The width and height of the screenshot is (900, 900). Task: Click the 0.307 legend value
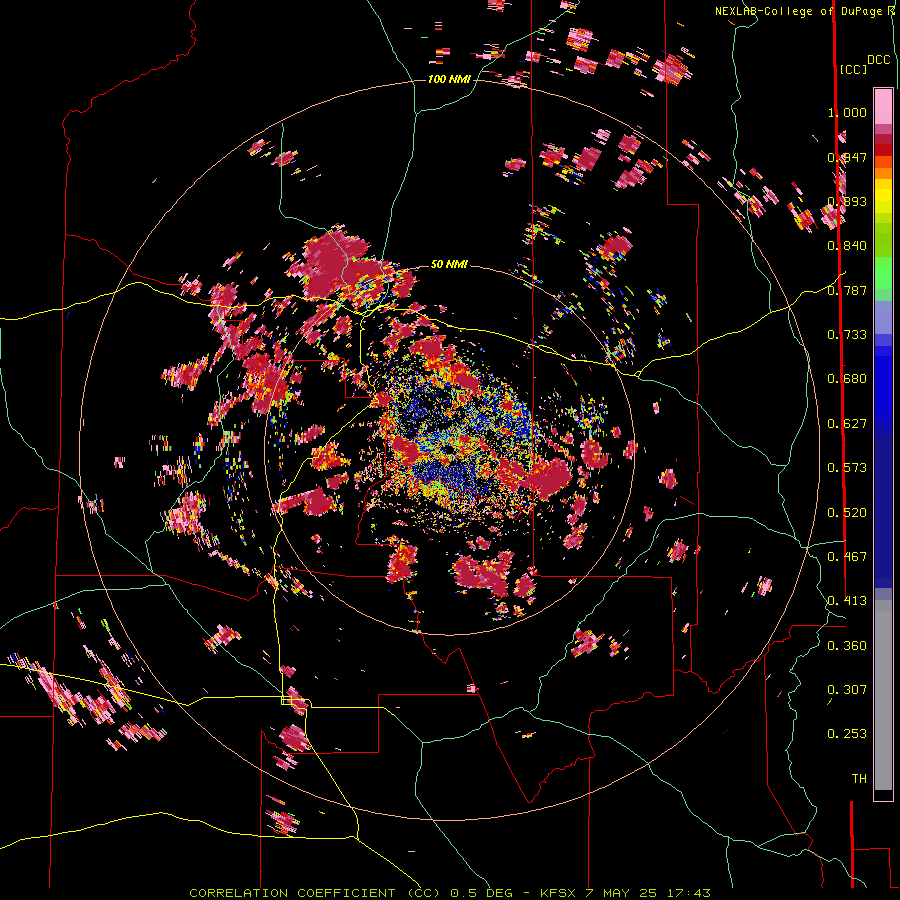pyautogui.click(x=847, y=690)
